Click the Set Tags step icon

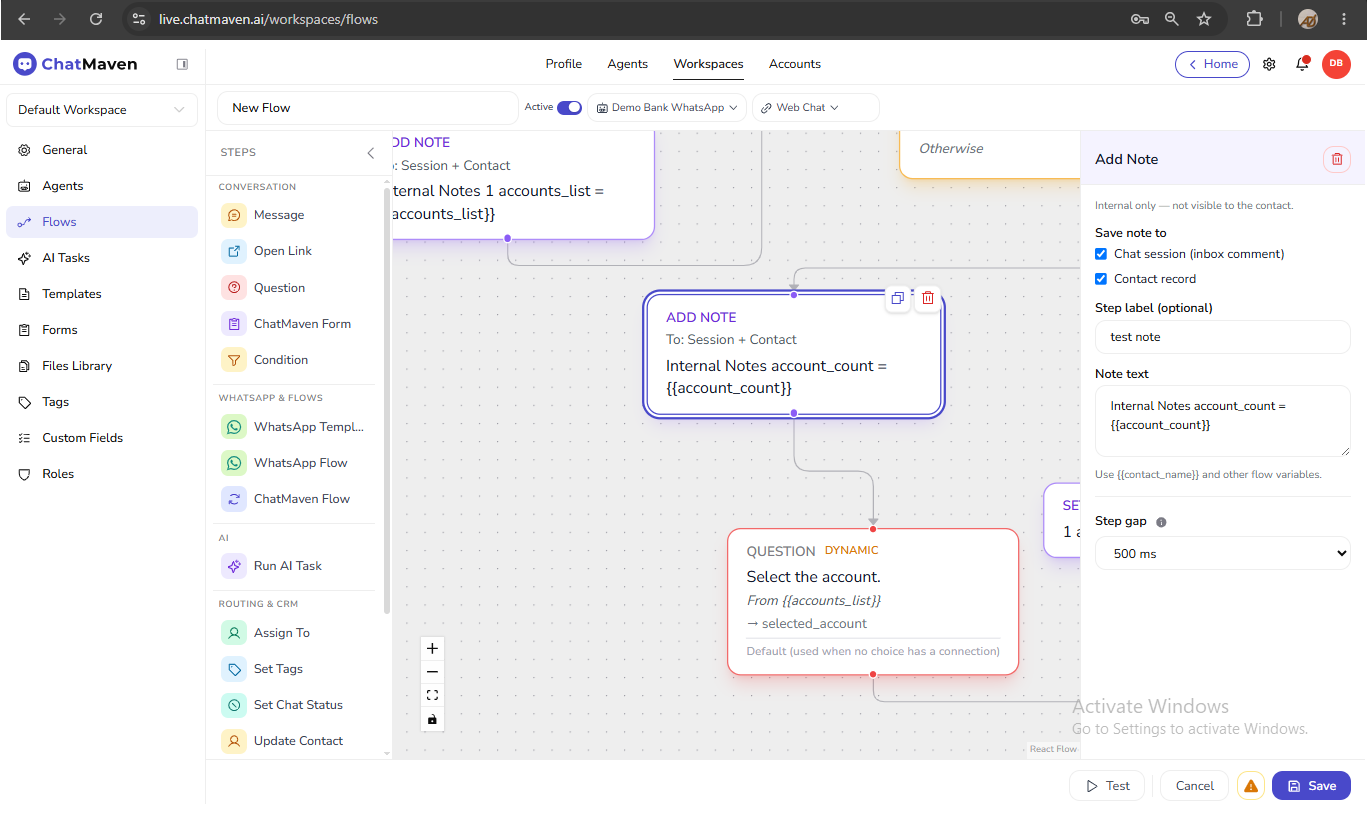click(x=234, y=669)
